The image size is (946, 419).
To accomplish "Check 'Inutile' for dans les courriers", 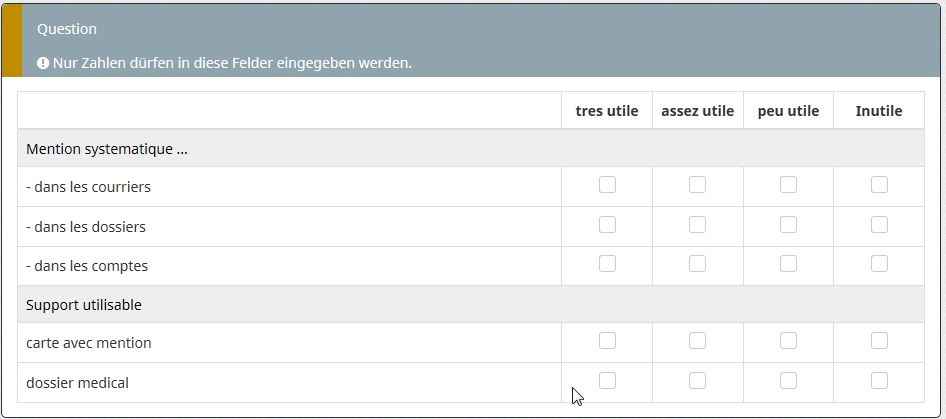I will click(x=879, y=185).
